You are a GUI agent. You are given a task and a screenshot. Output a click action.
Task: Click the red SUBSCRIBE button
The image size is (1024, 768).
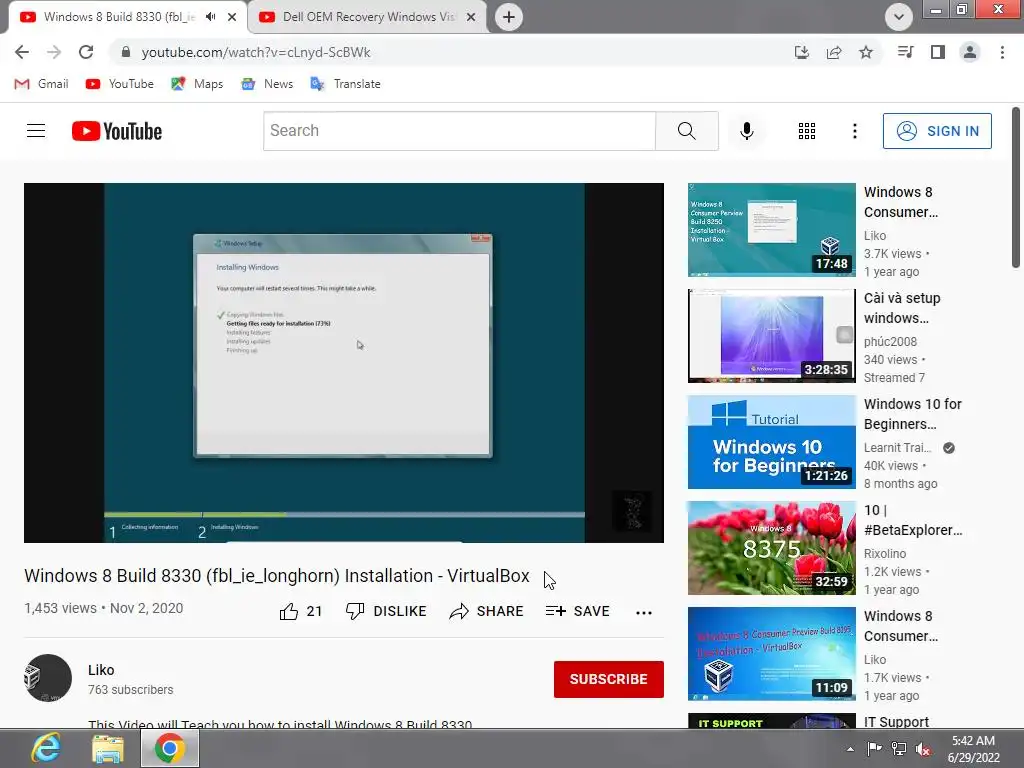coord(609,679)
